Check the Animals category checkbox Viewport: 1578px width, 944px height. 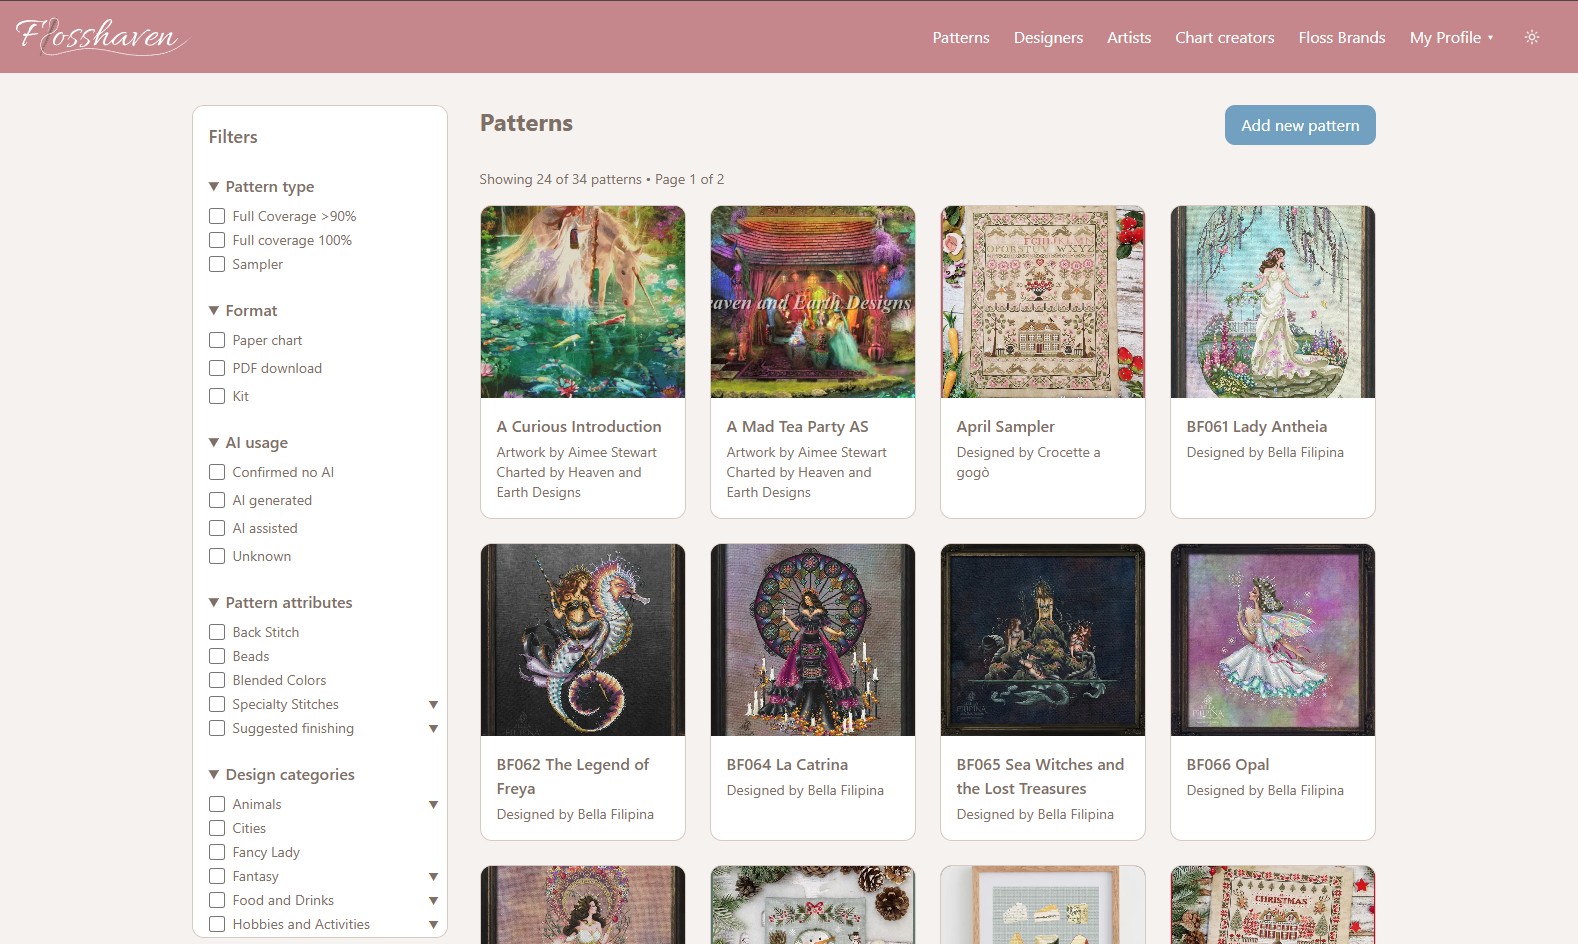(x=217, y=804)
